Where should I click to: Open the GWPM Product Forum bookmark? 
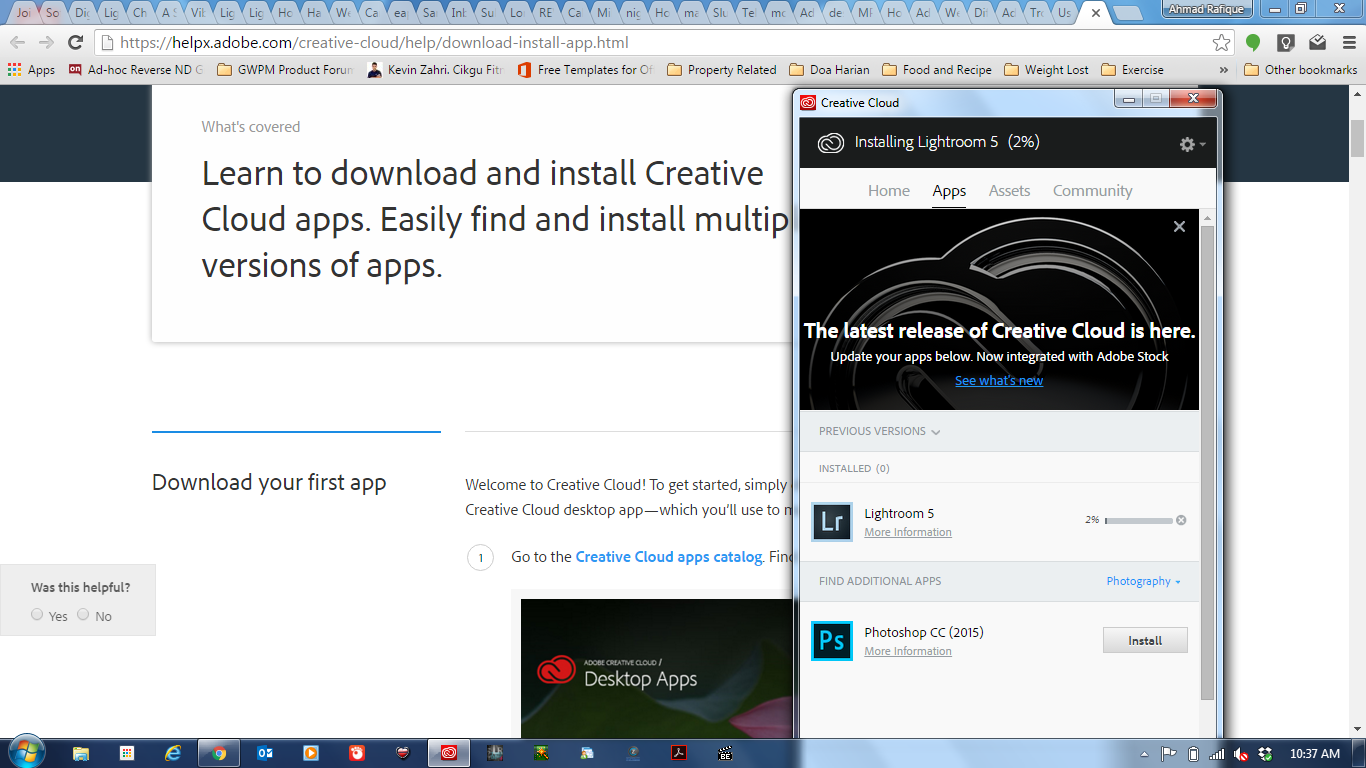click(x=285, y=70)
